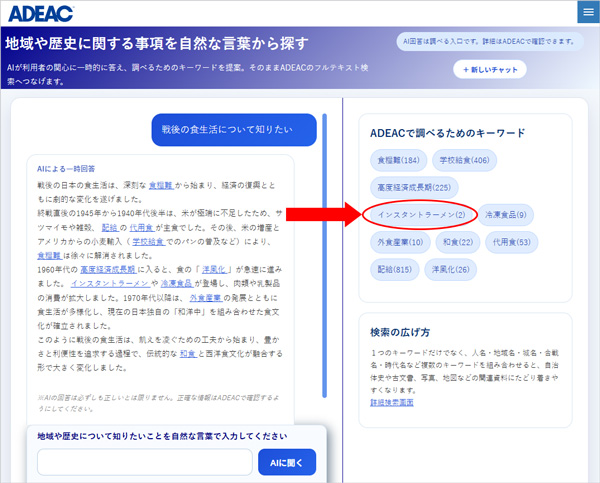The width and height of the screenshot is (600, 483).
Task: Open the 詳細検索画面 link
Action: point(391,403)
